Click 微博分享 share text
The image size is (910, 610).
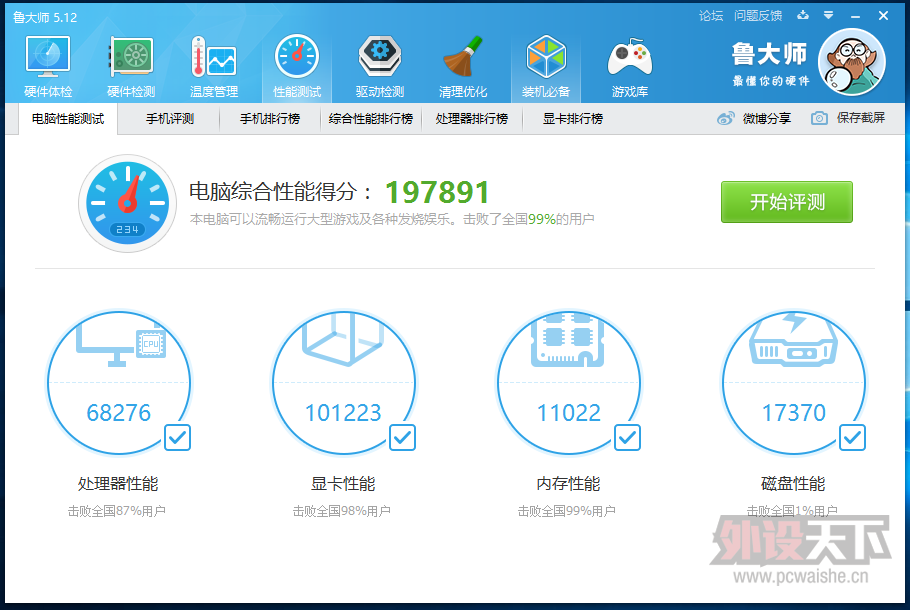tap(767, 118)
